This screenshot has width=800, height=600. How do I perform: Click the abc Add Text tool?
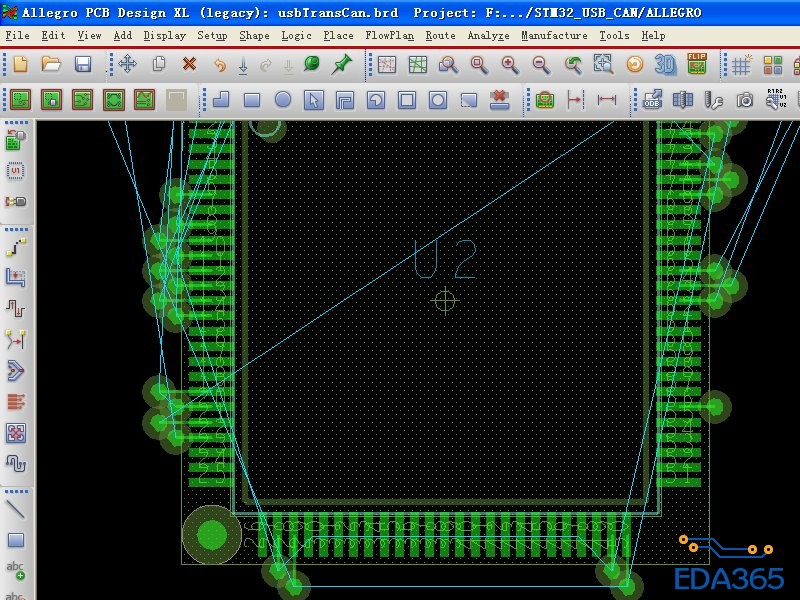(15, 570)
